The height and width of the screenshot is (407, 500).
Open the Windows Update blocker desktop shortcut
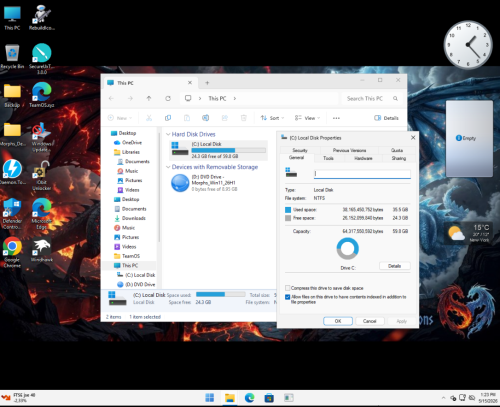click(x=42, y=137)
